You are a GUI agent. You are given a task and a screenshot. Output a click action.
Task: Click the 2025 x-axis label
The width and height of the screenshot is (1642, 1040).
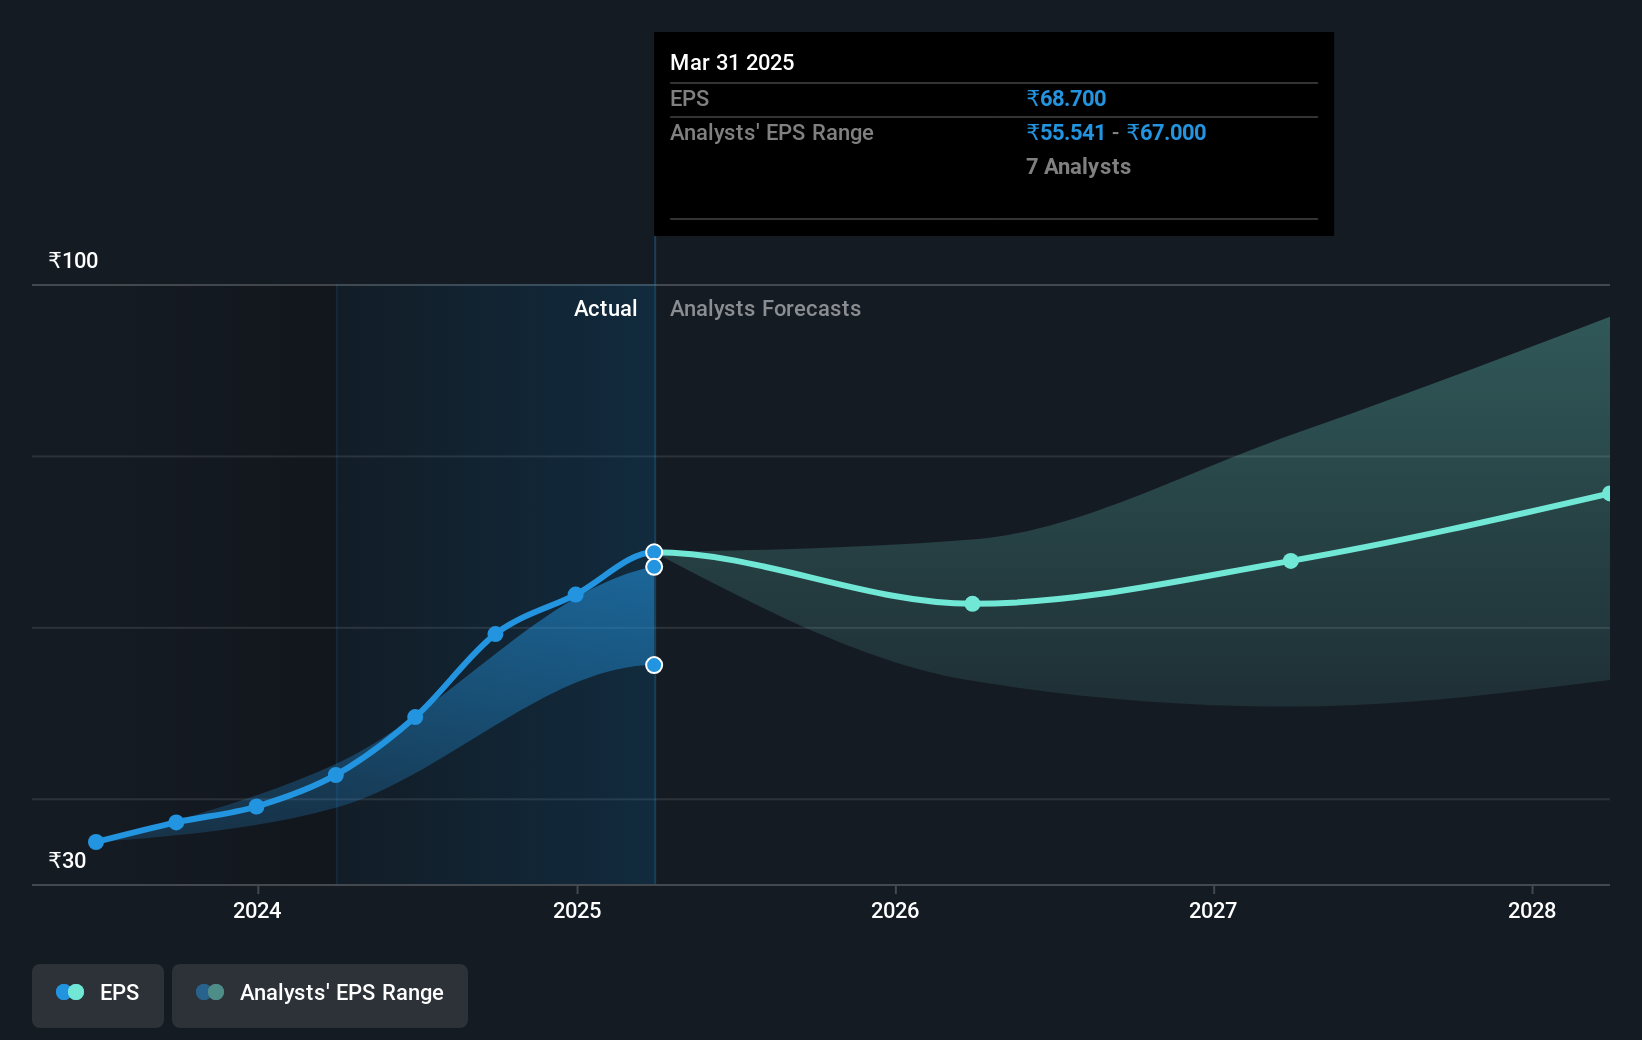[x=577, y=910]
